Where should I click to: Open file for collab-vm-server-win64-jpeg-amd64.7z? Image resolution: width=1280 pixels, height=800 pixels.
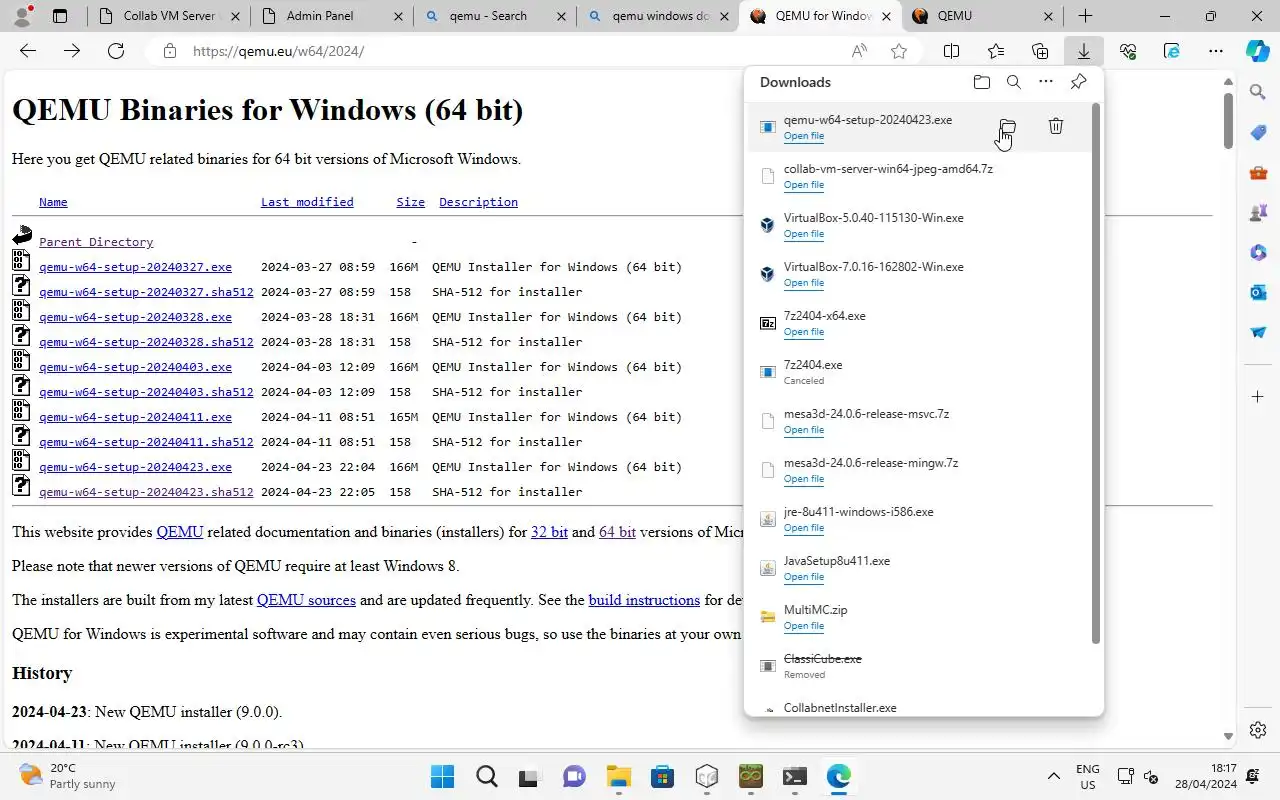tap(804, 185)
